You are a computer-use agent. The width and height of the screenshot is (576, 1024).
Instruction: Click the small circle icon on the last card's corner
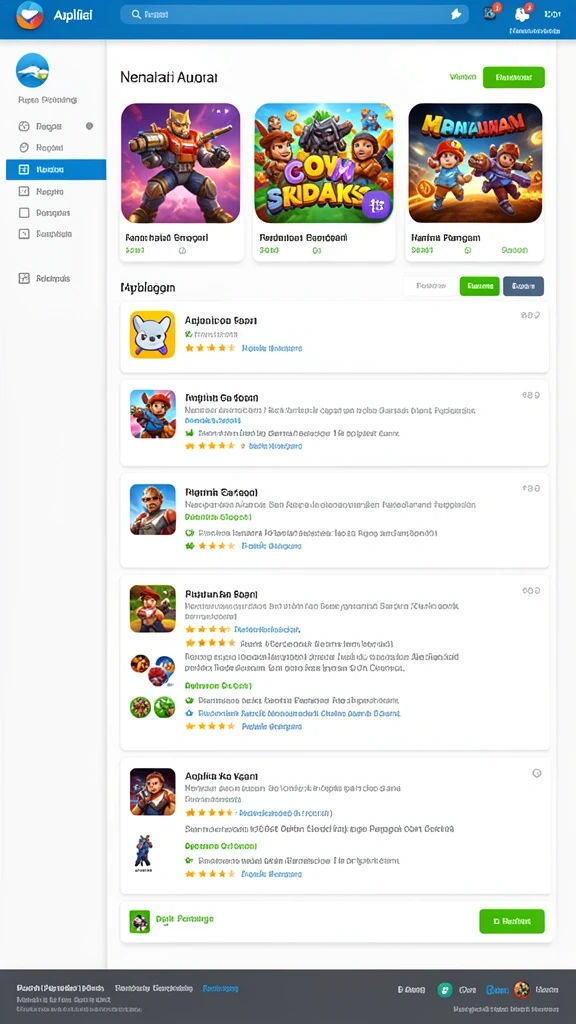(x=537, y=773)
